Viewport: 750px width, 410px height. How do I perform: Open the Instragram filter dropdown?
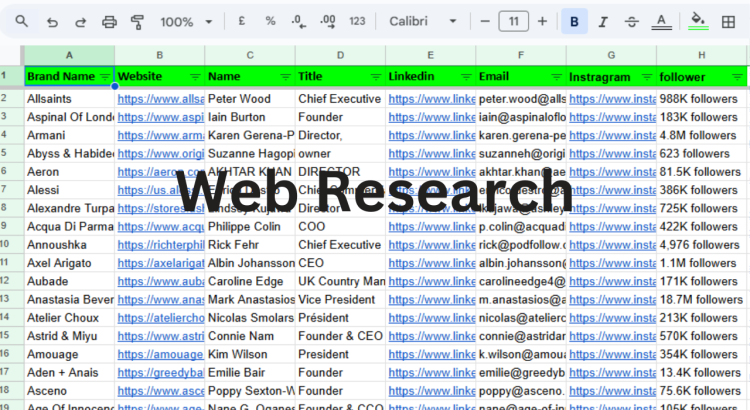[x=647, y=77]
